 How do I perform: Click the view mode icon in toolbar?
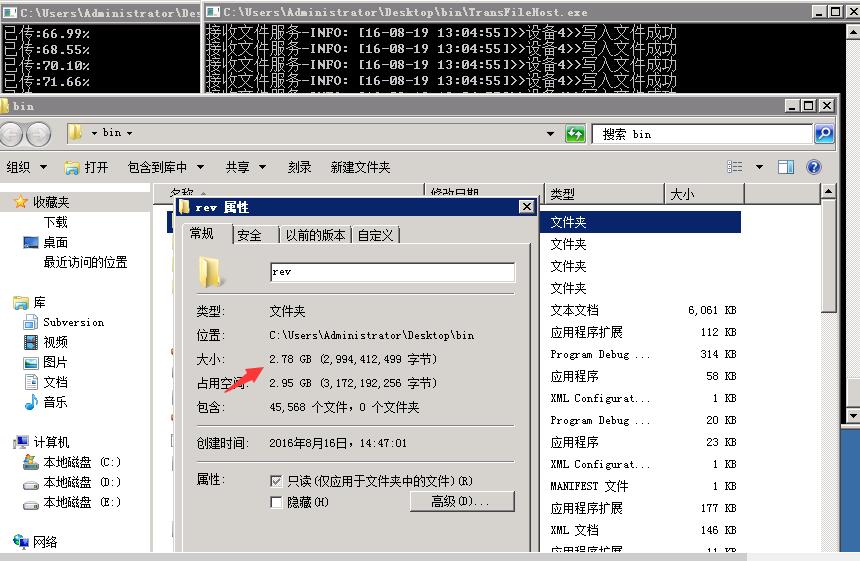click(734, 167)
